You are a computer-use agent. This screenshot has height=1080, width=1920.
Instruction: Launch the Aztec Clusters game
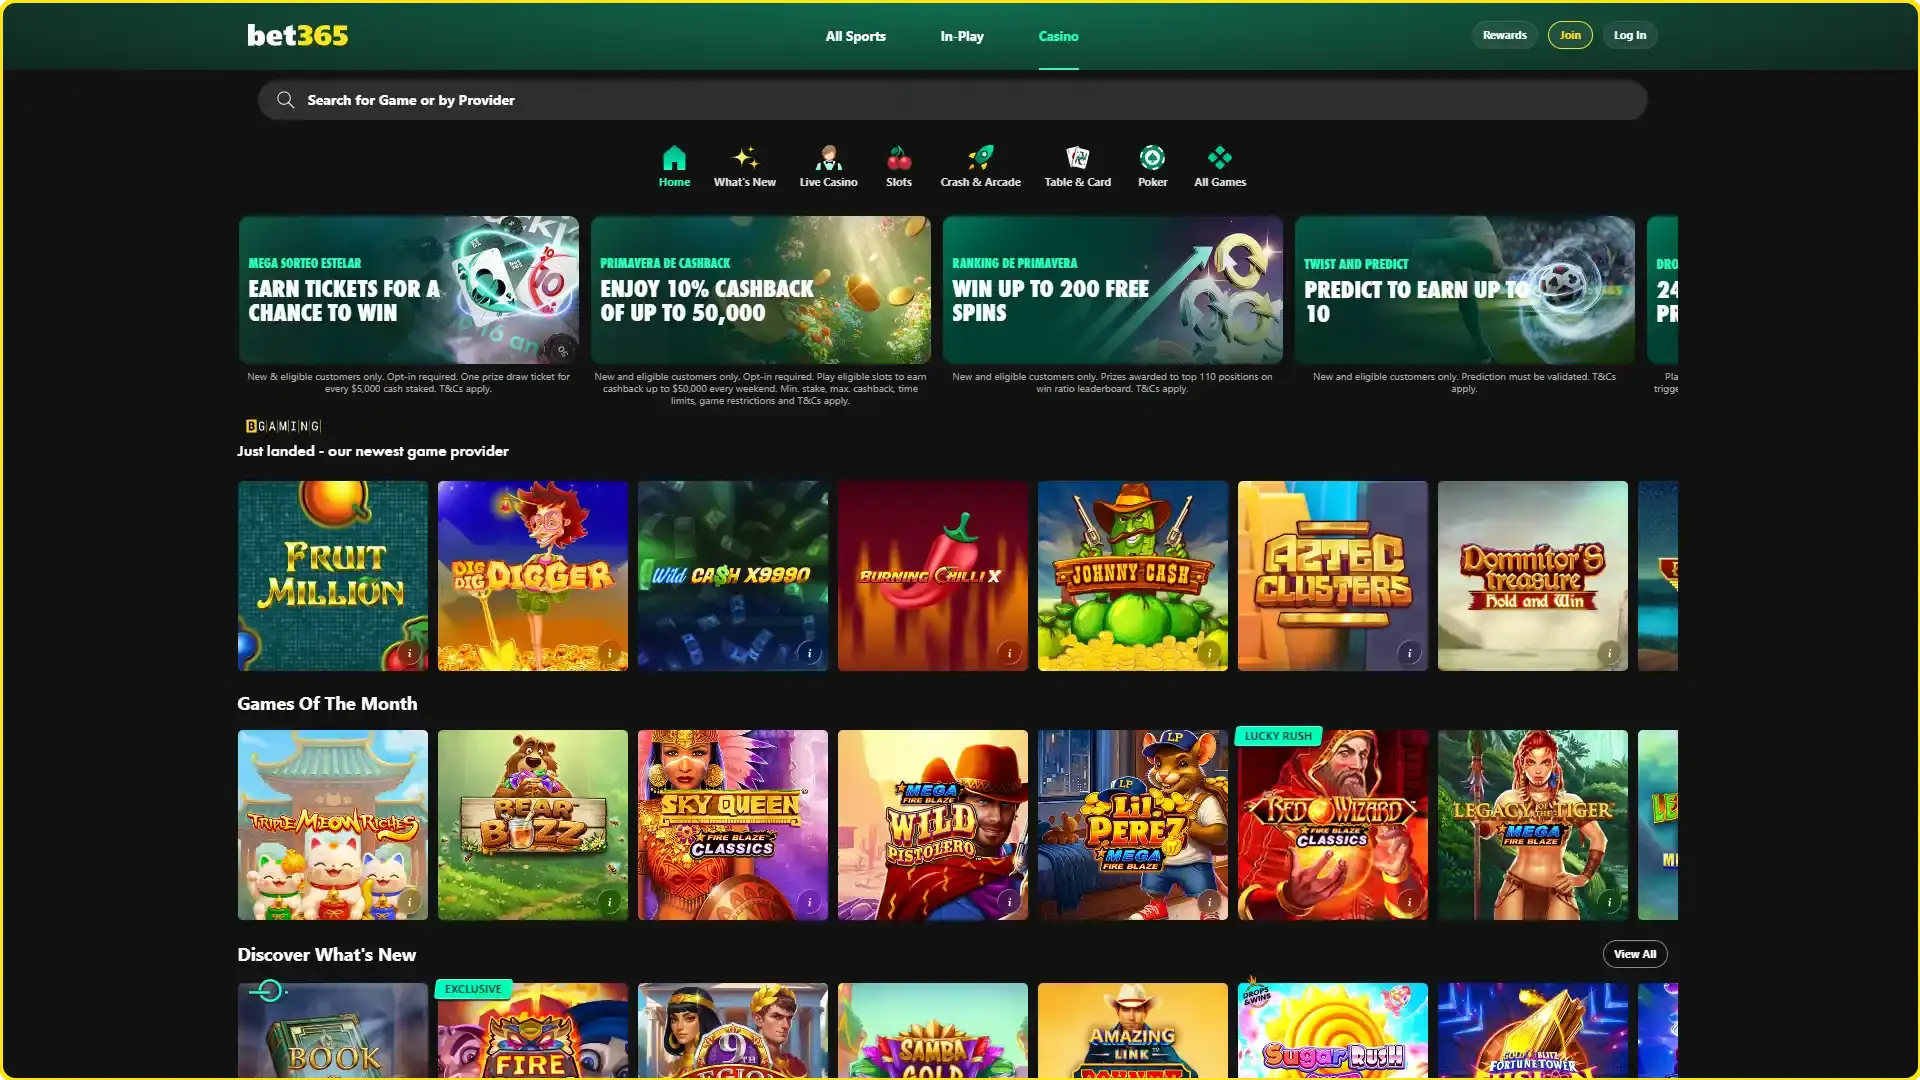(x=1333, y=575)
